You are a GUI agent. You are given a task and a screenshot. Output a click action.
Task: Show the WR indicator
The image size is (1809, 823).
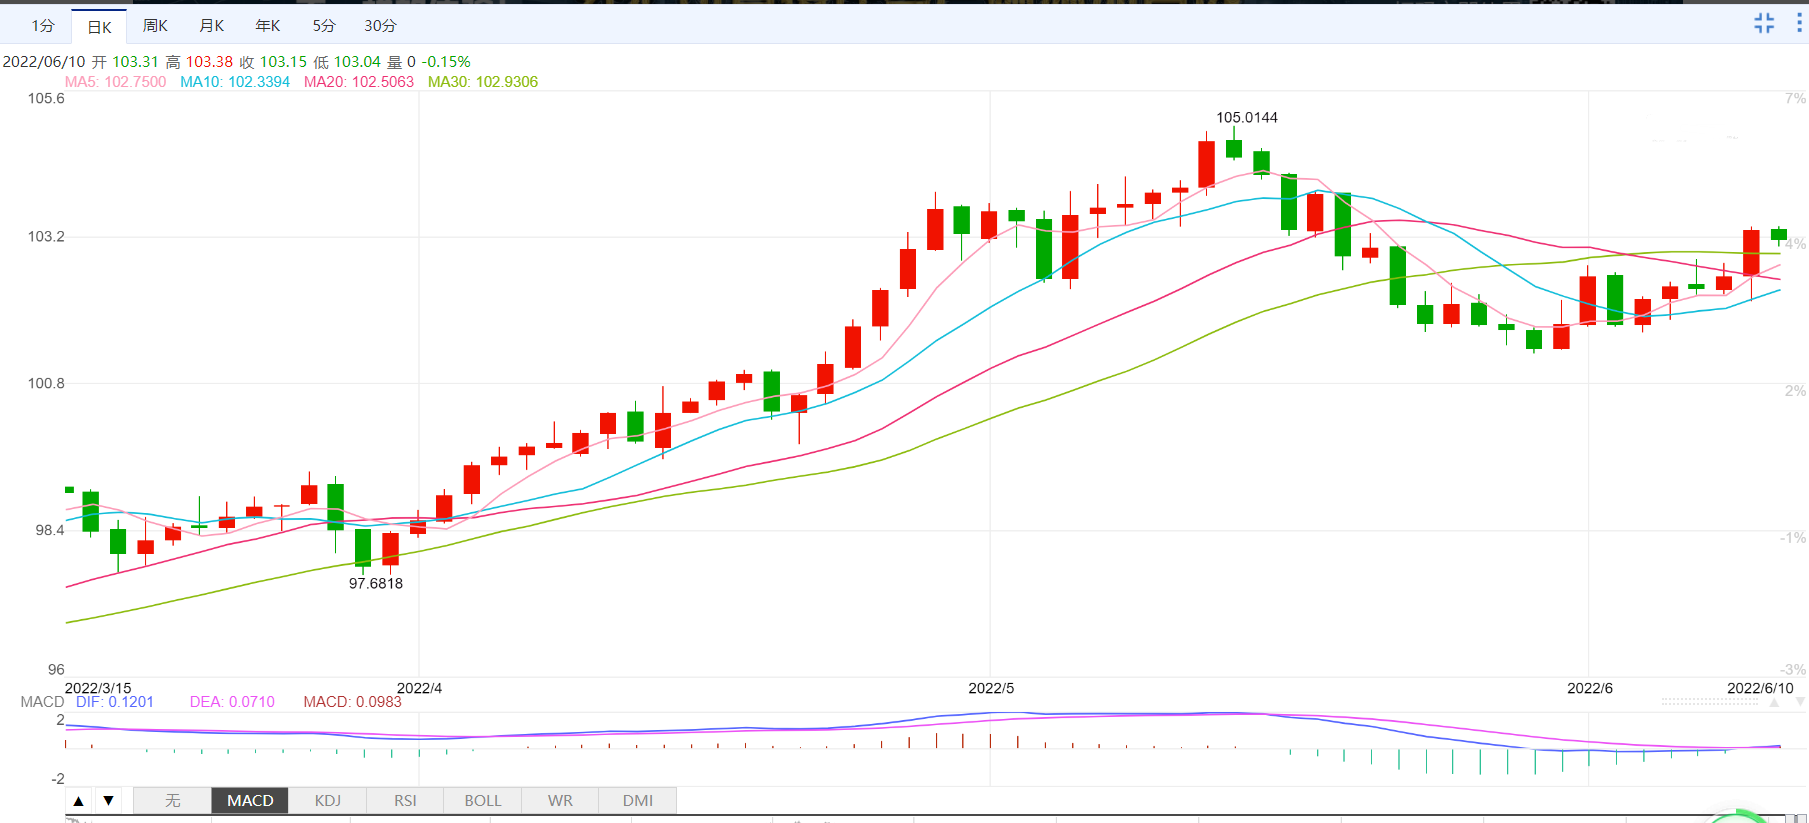[x=560, y=801]
